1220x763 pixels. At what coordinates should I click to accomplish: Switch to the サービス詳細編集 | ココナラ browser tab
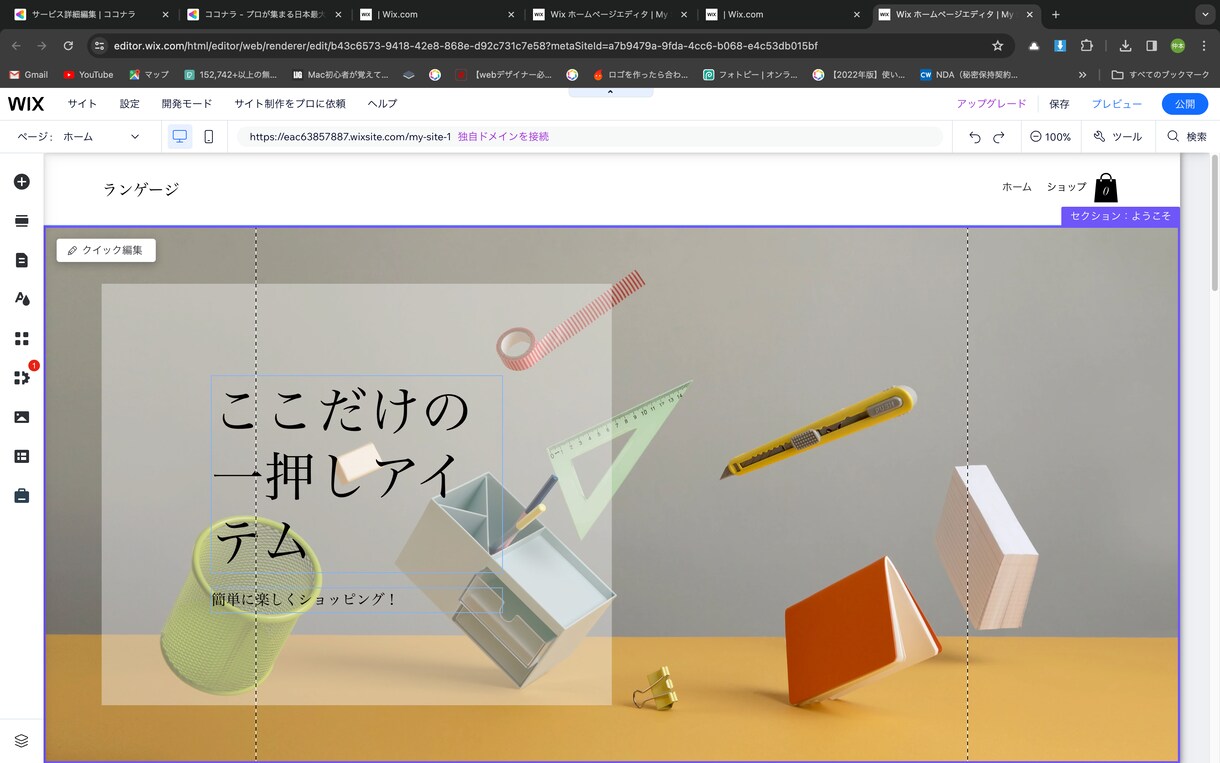(90, 15)
